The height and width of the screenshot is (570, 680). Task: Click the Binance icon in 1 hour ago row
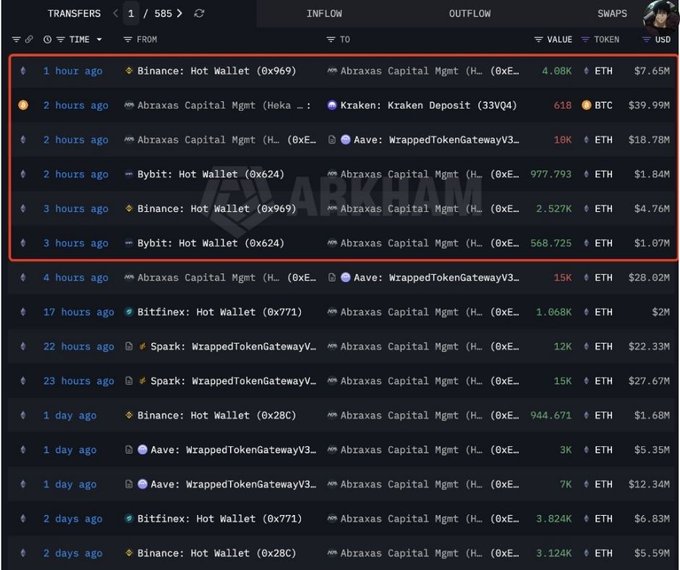129,70
